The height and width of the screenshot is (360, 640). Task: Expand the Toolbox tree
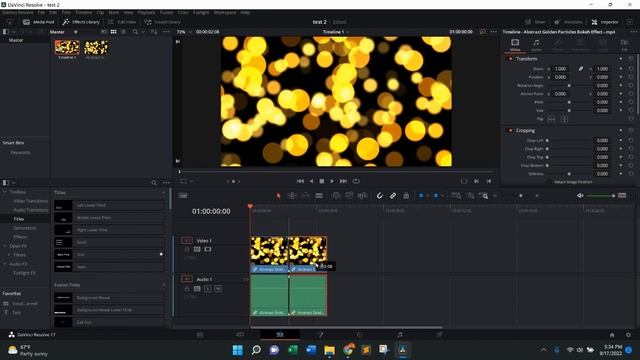(5, 192)
